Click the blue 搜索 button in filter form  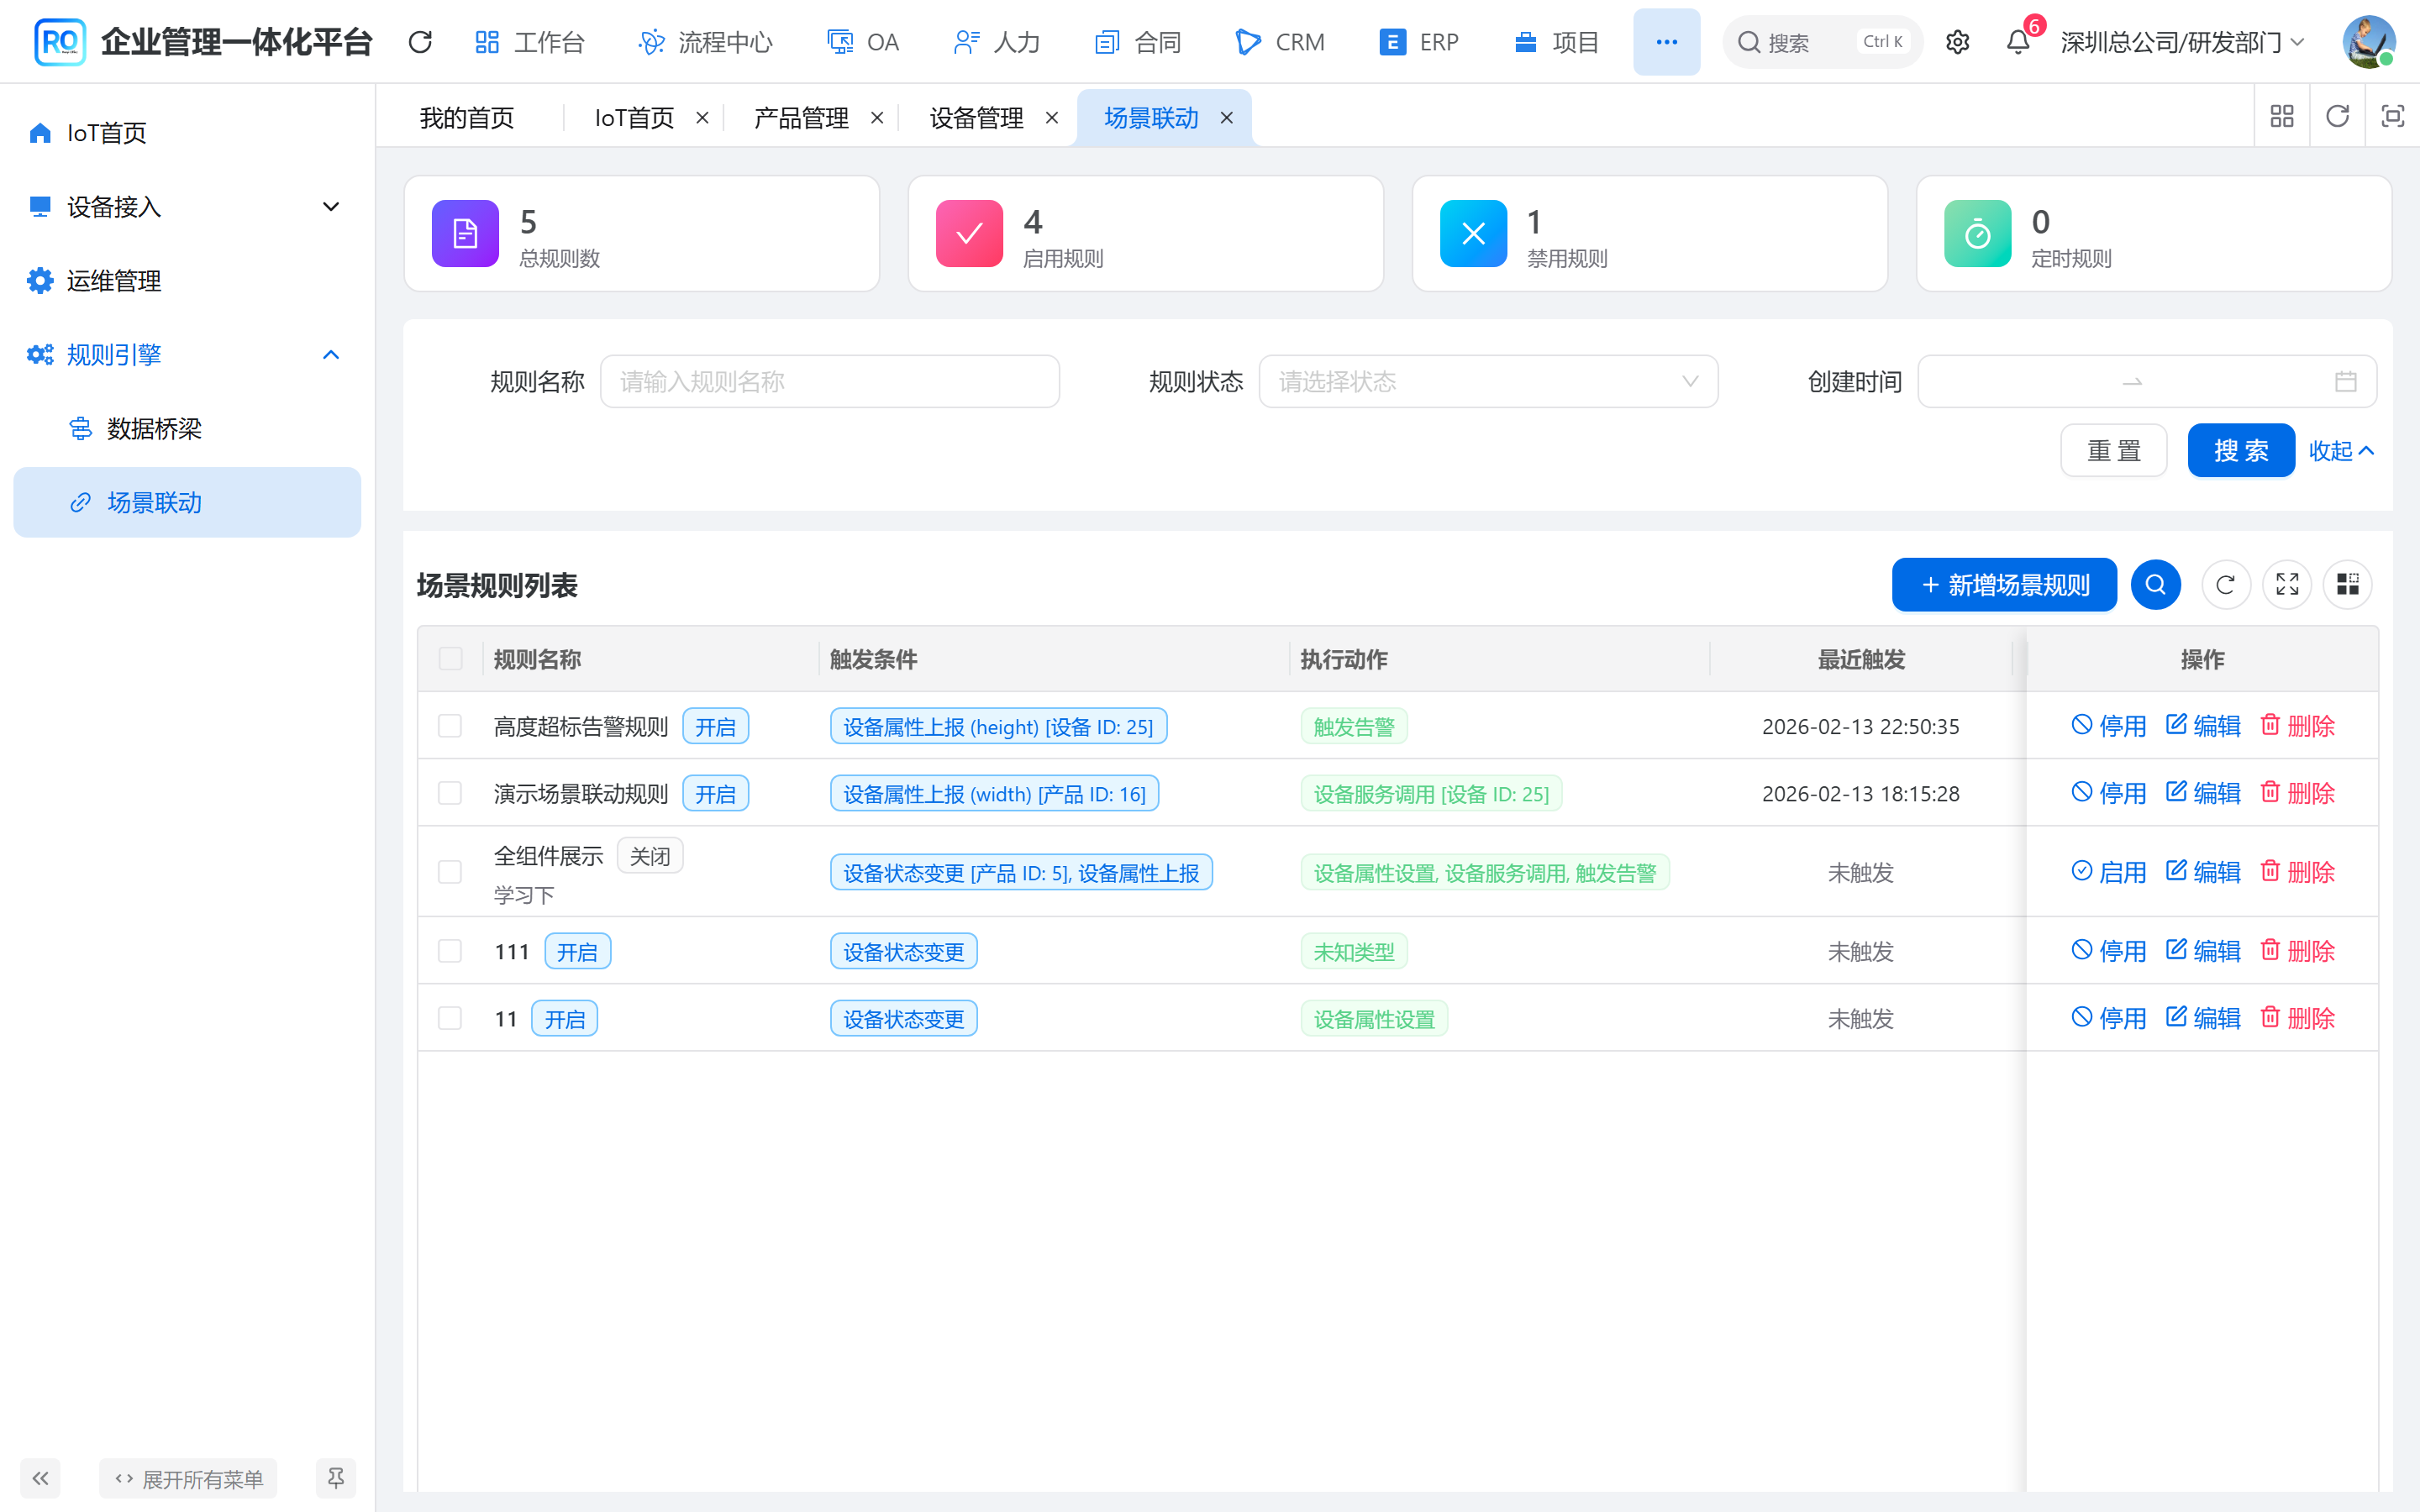click(x=2241, y=451)
